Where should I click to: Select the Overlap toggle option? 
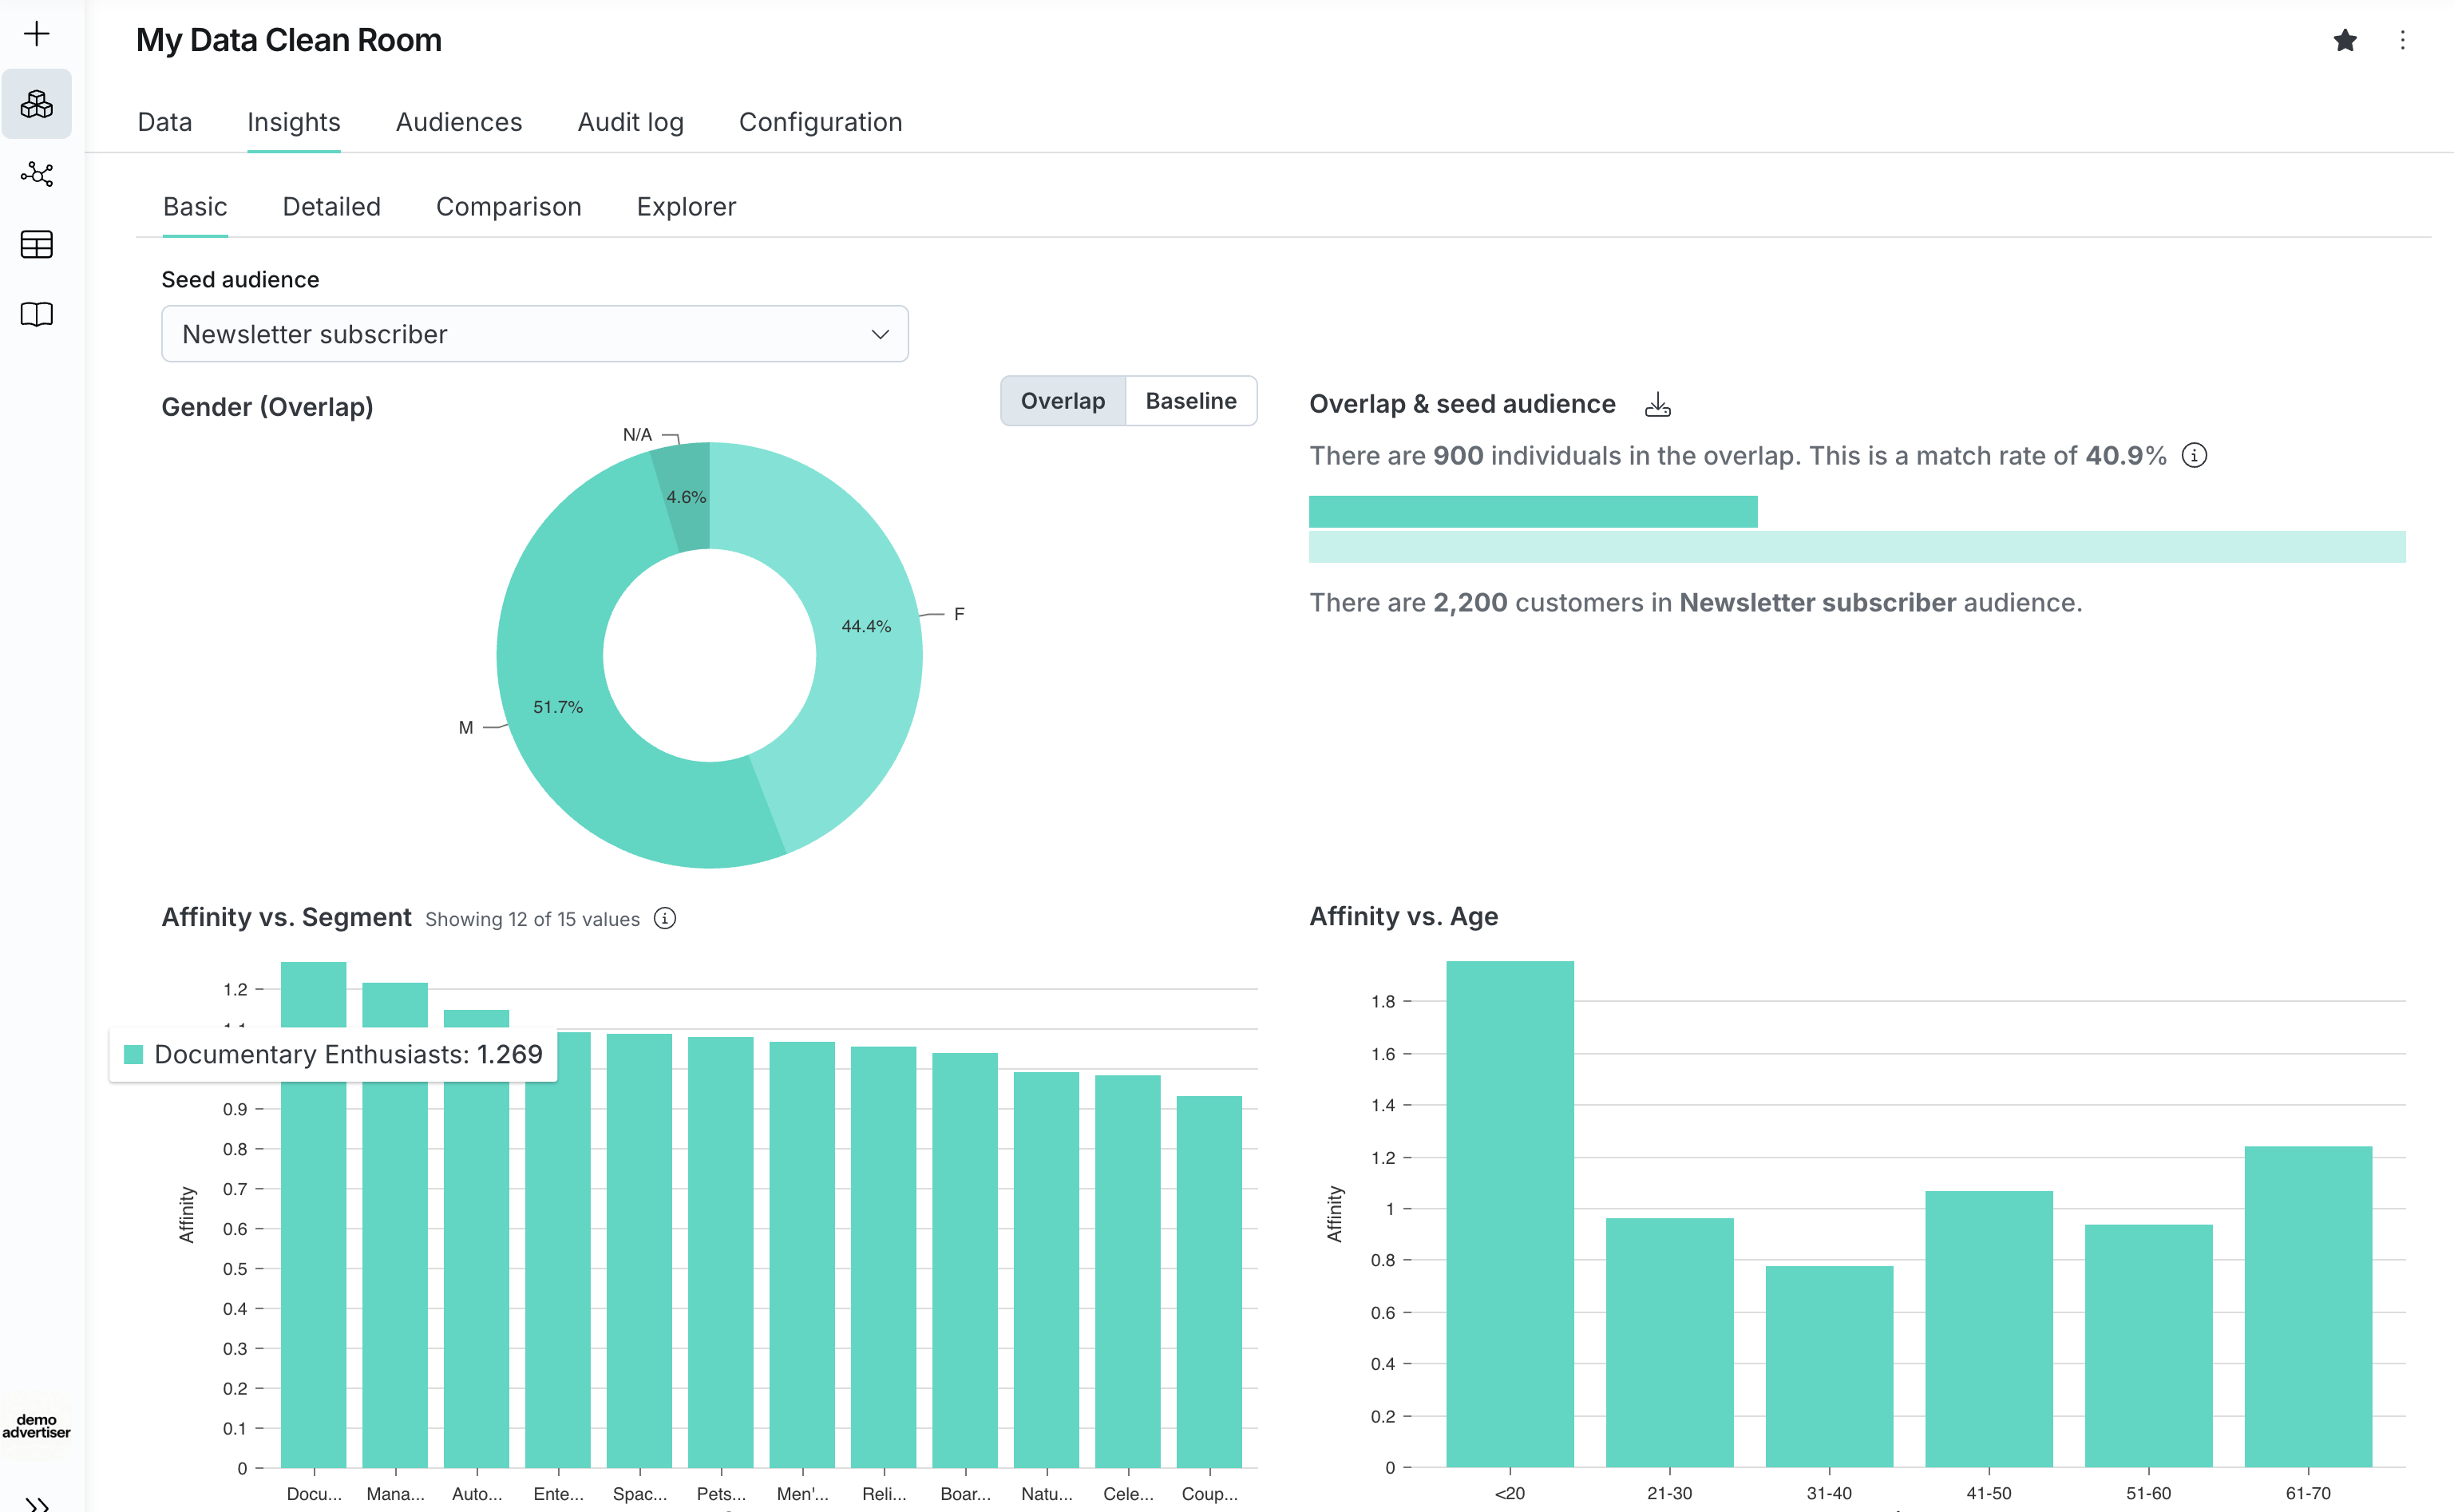[x=1062, y=401]
